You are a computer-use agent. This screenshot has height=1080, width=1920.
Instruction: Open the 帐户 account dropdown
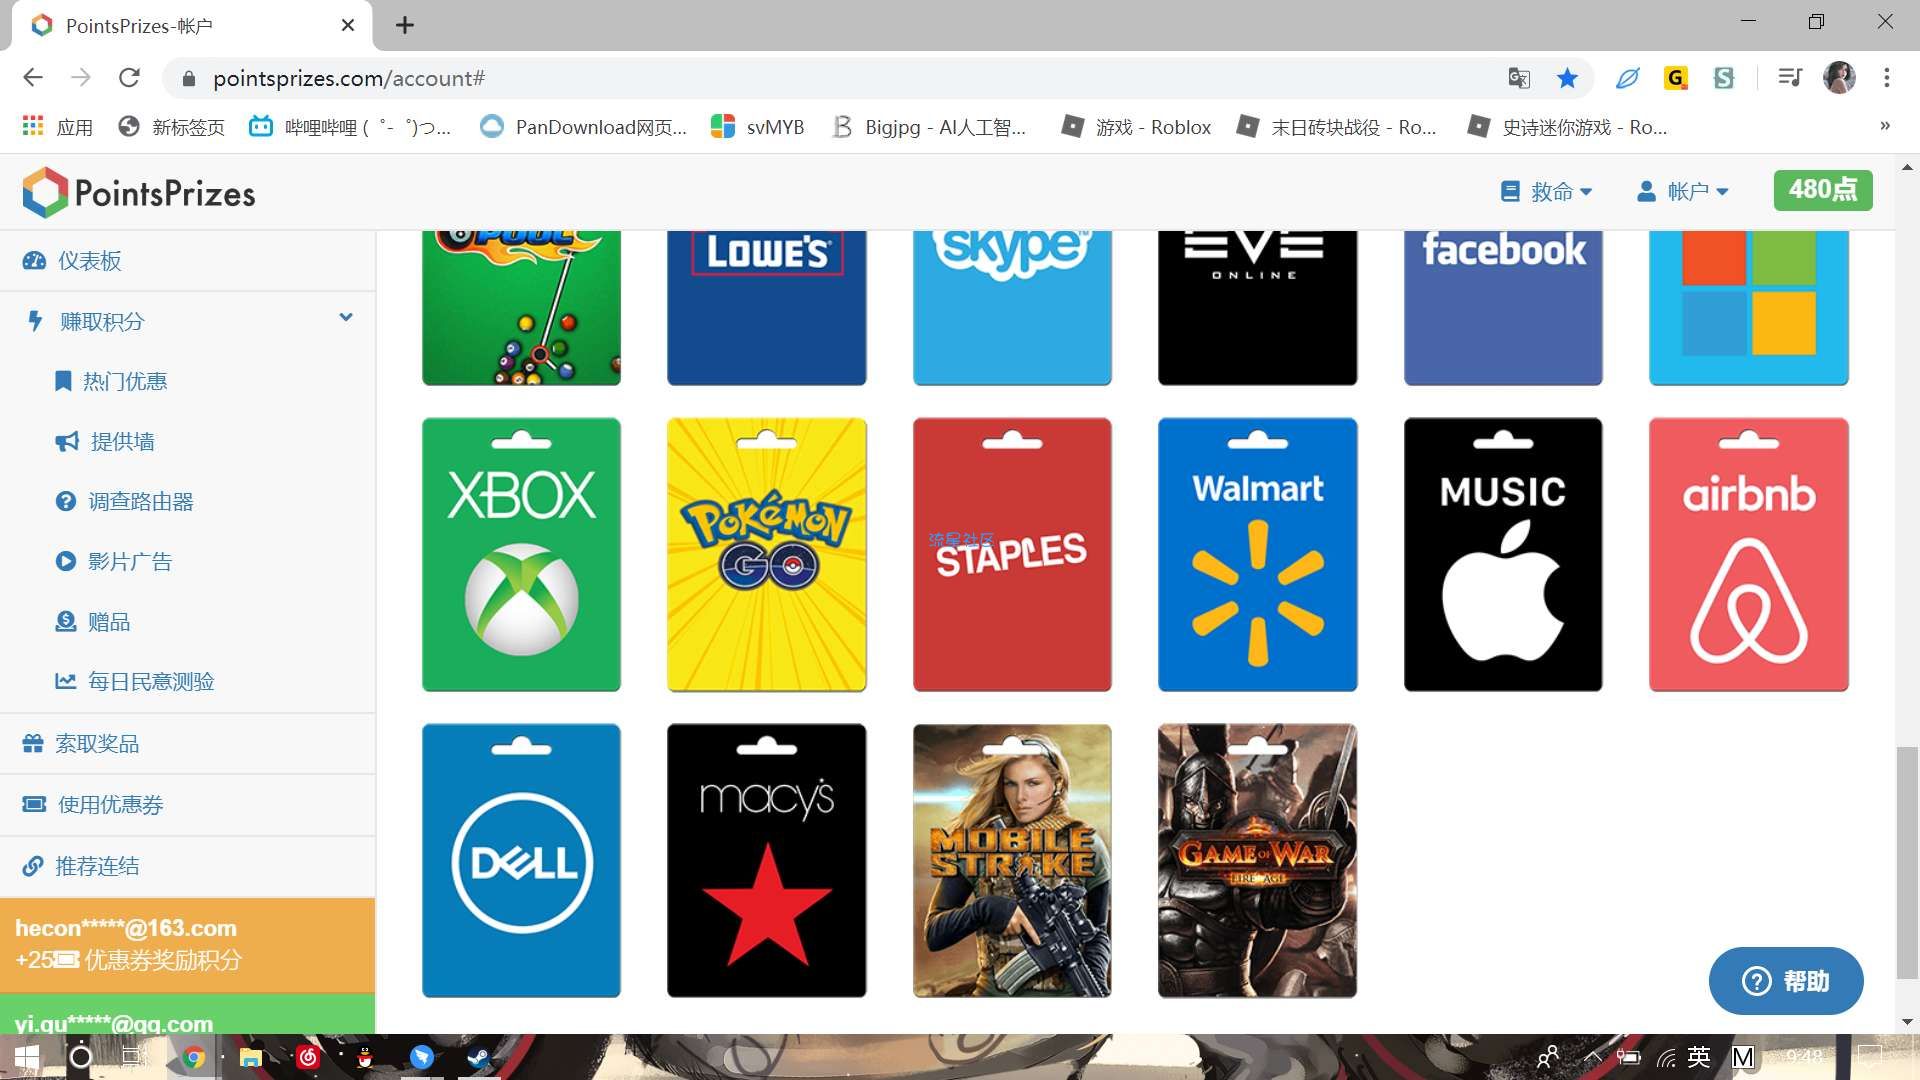point(1682,191)
